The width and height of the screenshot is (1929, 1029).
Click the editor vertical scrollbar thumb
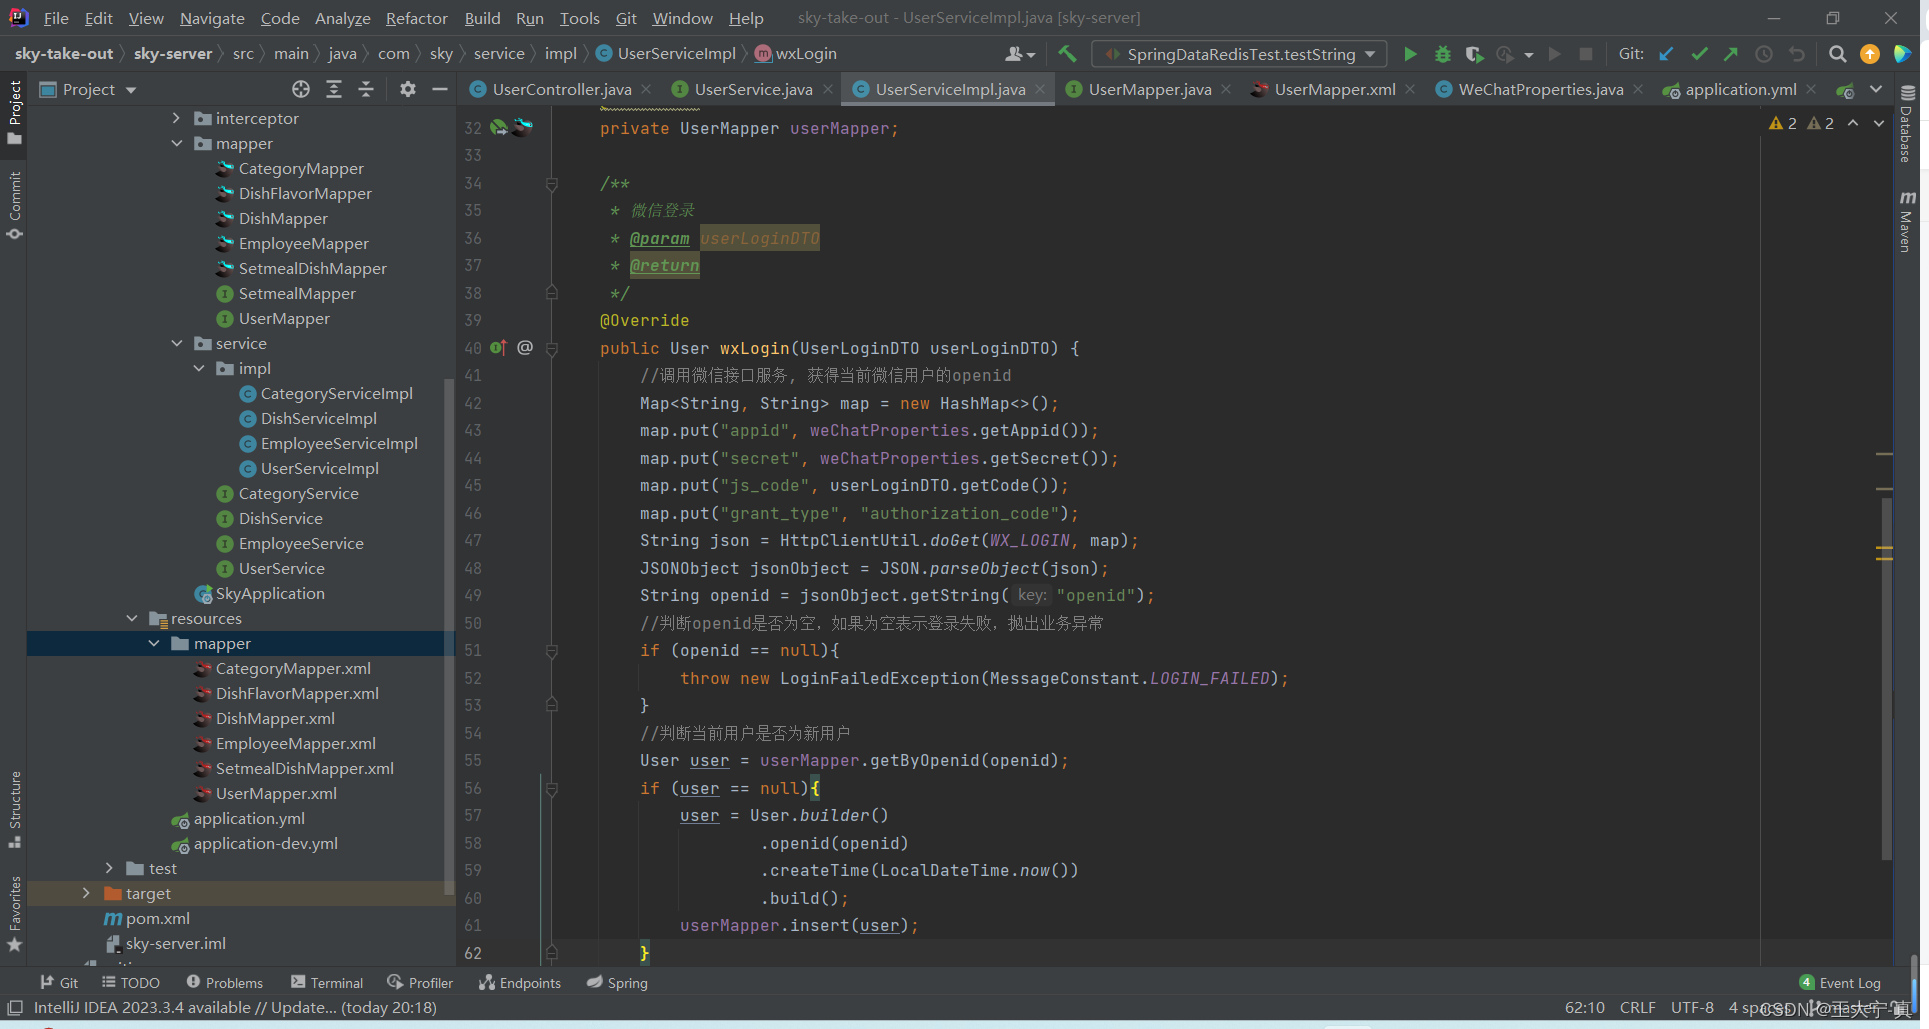1886,678
